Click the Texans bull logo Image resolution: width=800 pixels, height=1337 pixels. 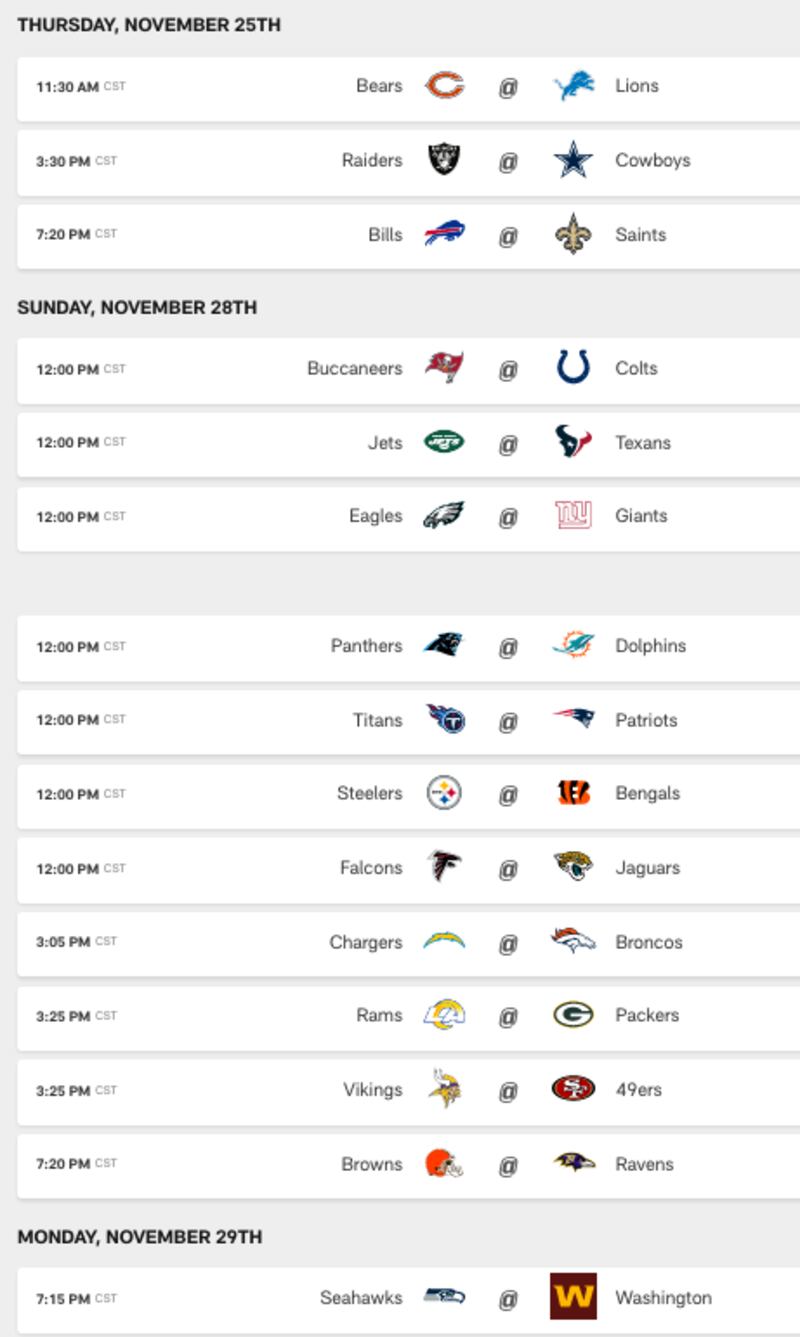(573, 442)
